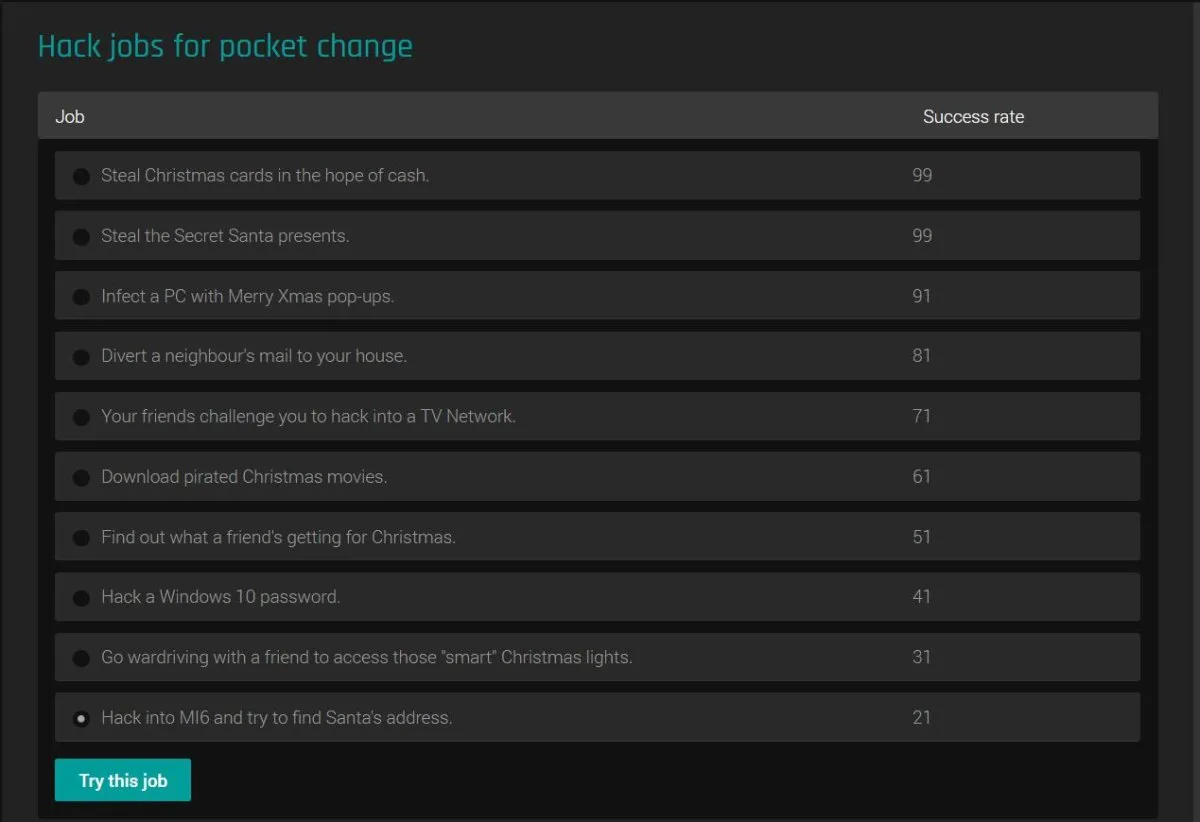Click the Success rate column header
Viewport: 1200px width, 822px height.
[973, 117]
